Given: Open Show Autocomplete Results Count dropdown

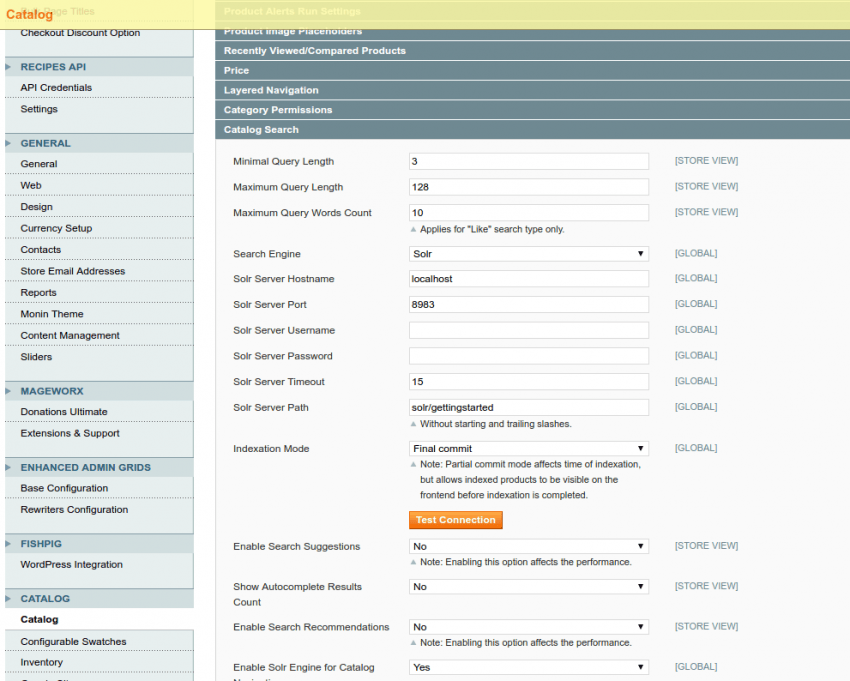Looking at the screenshot, I should tap(529, 587).
